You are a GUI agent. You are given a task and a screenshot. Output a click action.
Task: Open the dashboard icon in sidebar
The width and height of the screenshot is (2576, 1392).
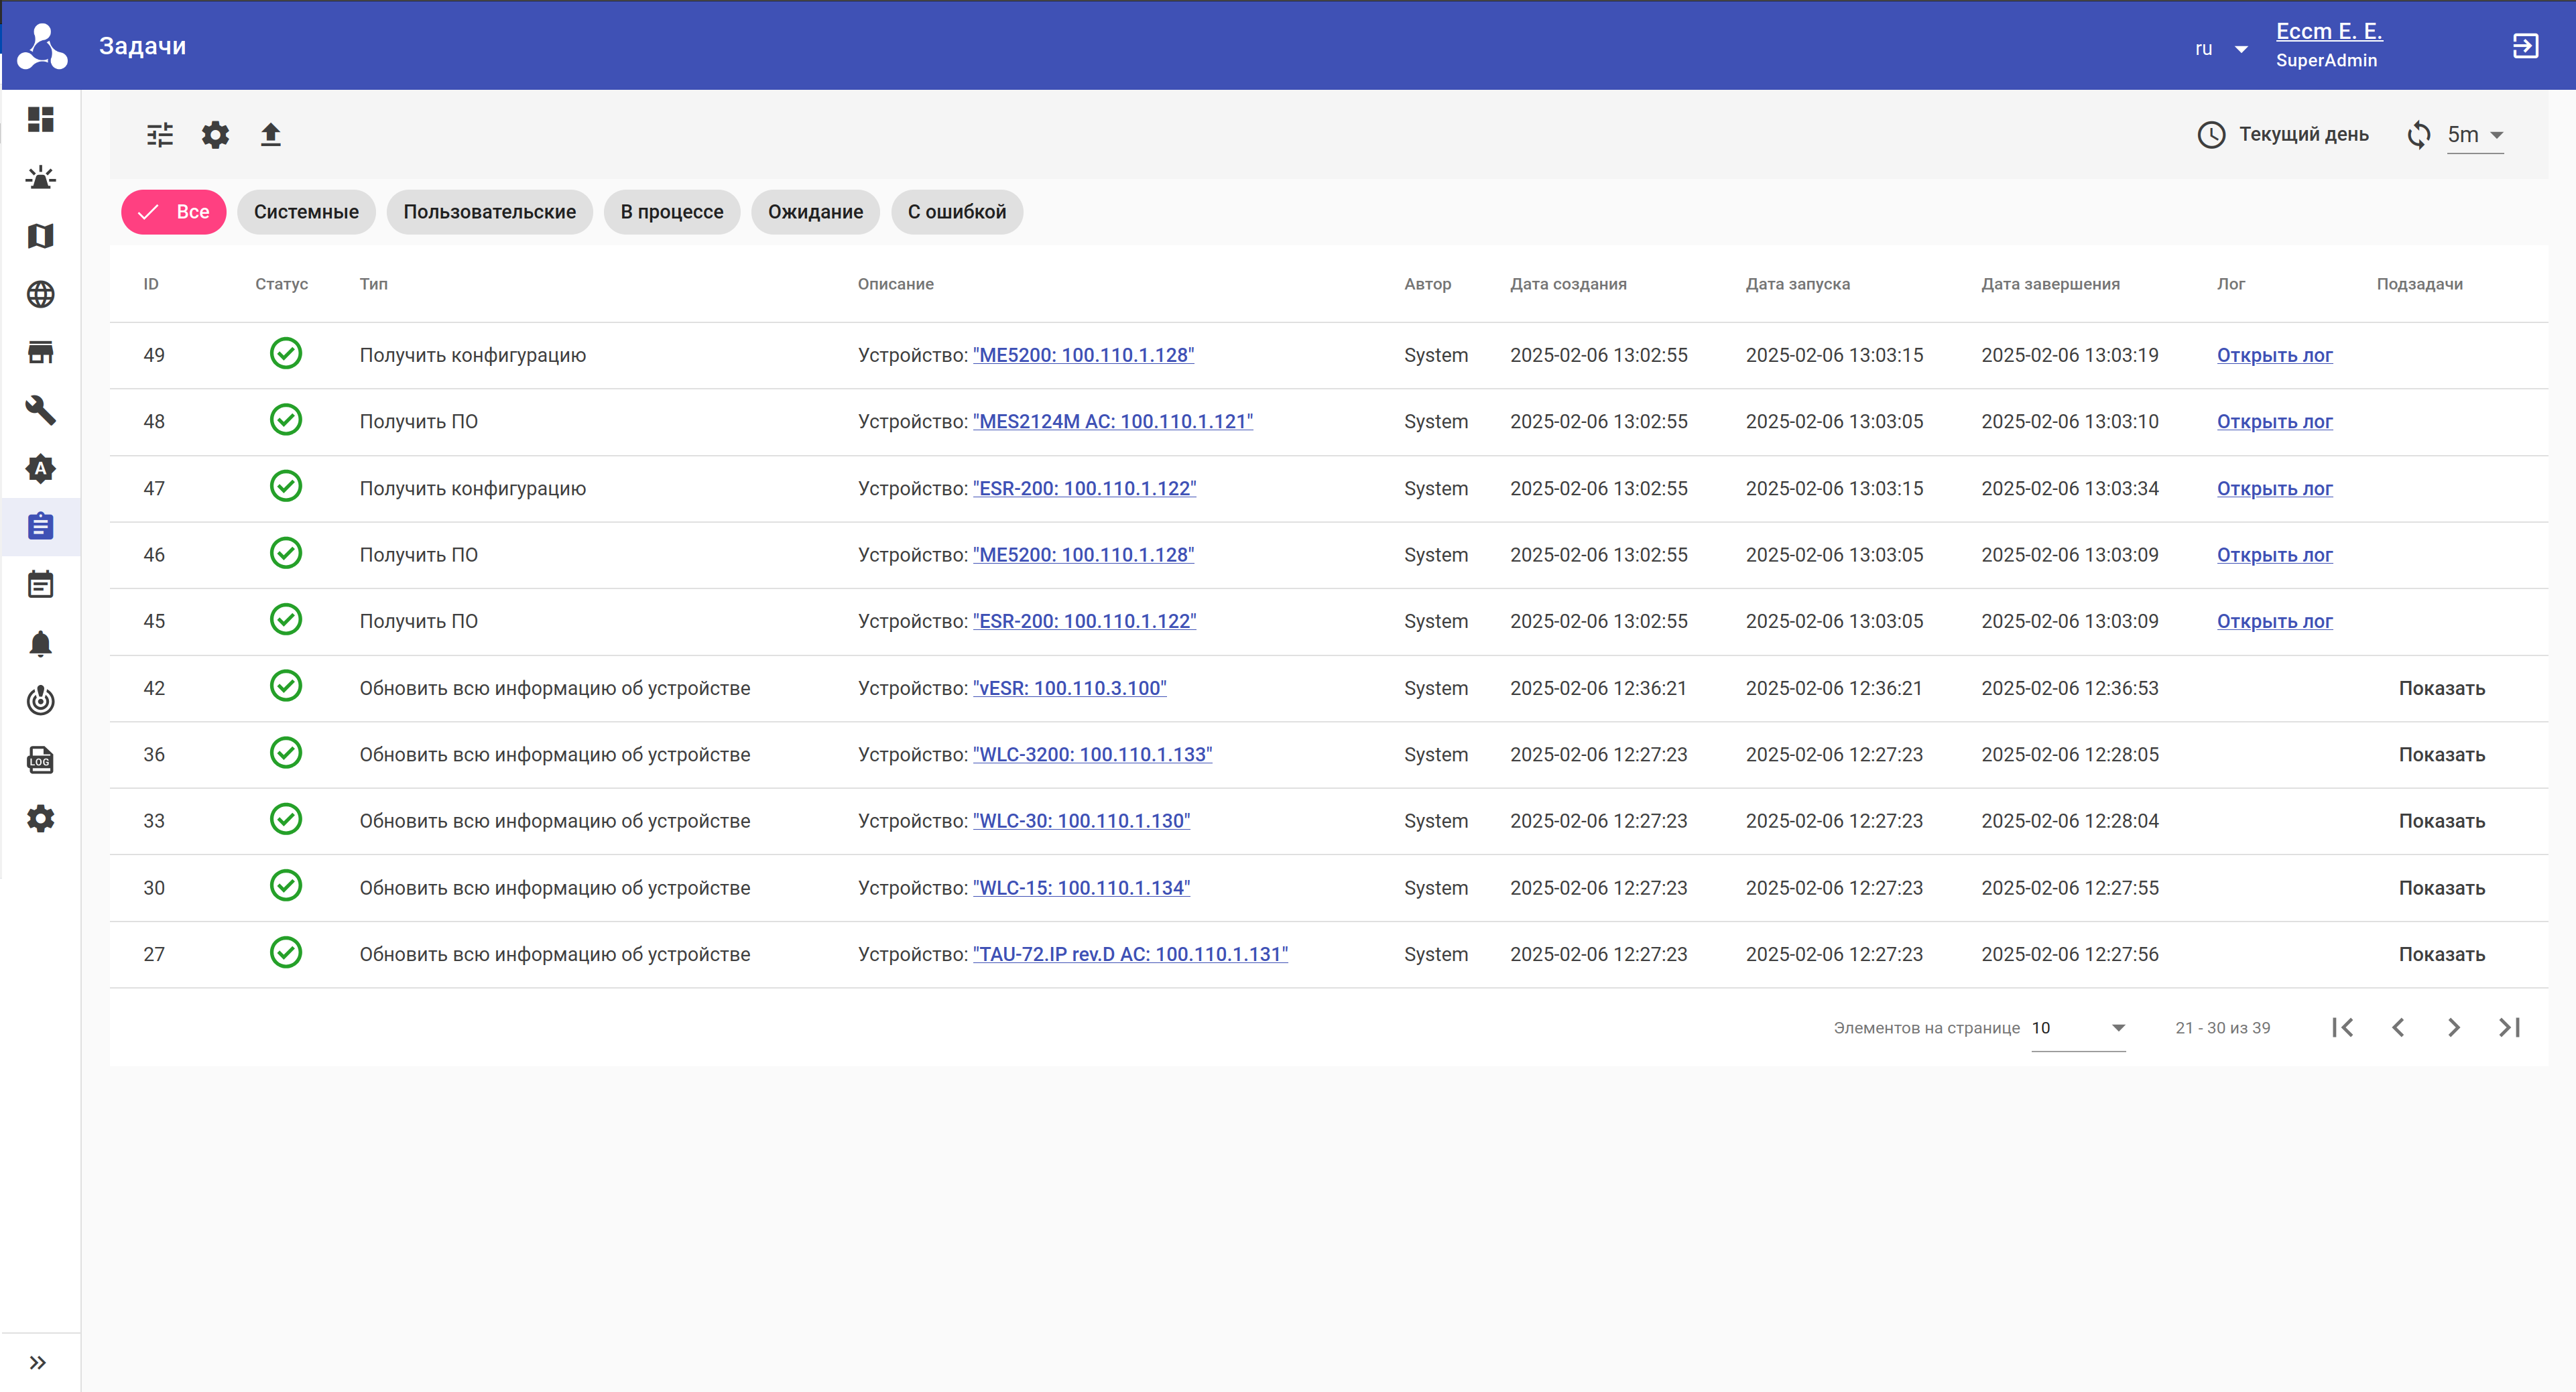40,119
